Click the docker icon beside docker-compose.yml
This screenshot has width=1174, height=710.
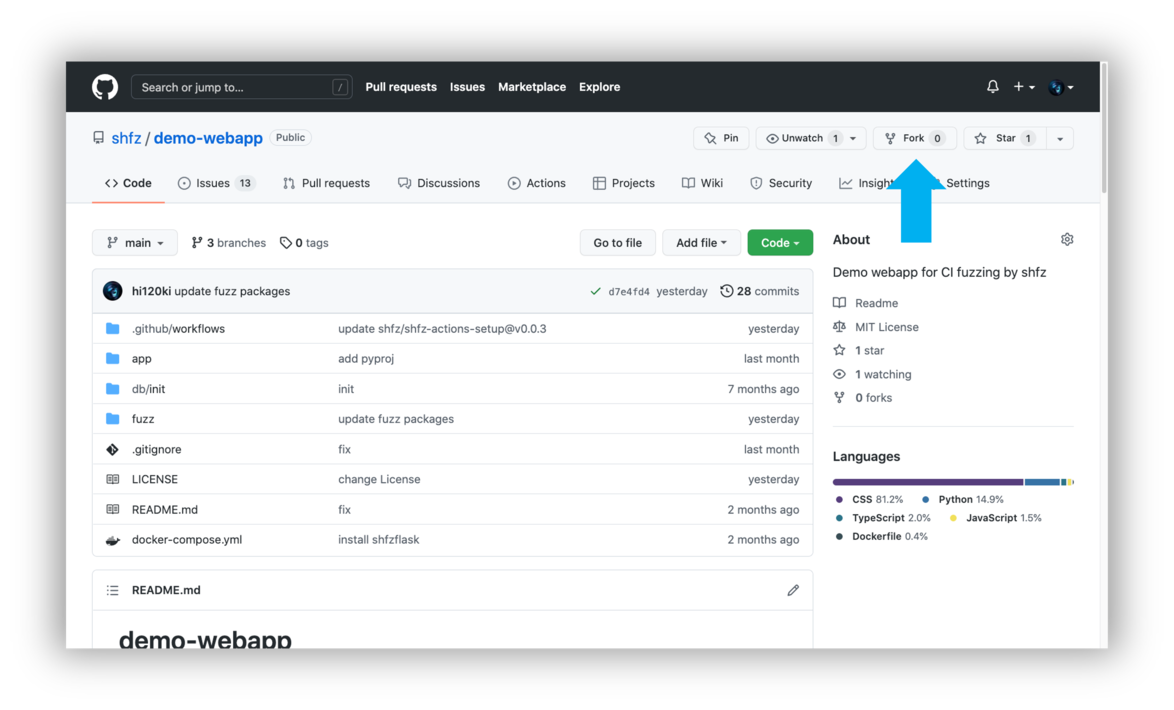[112, 540]
